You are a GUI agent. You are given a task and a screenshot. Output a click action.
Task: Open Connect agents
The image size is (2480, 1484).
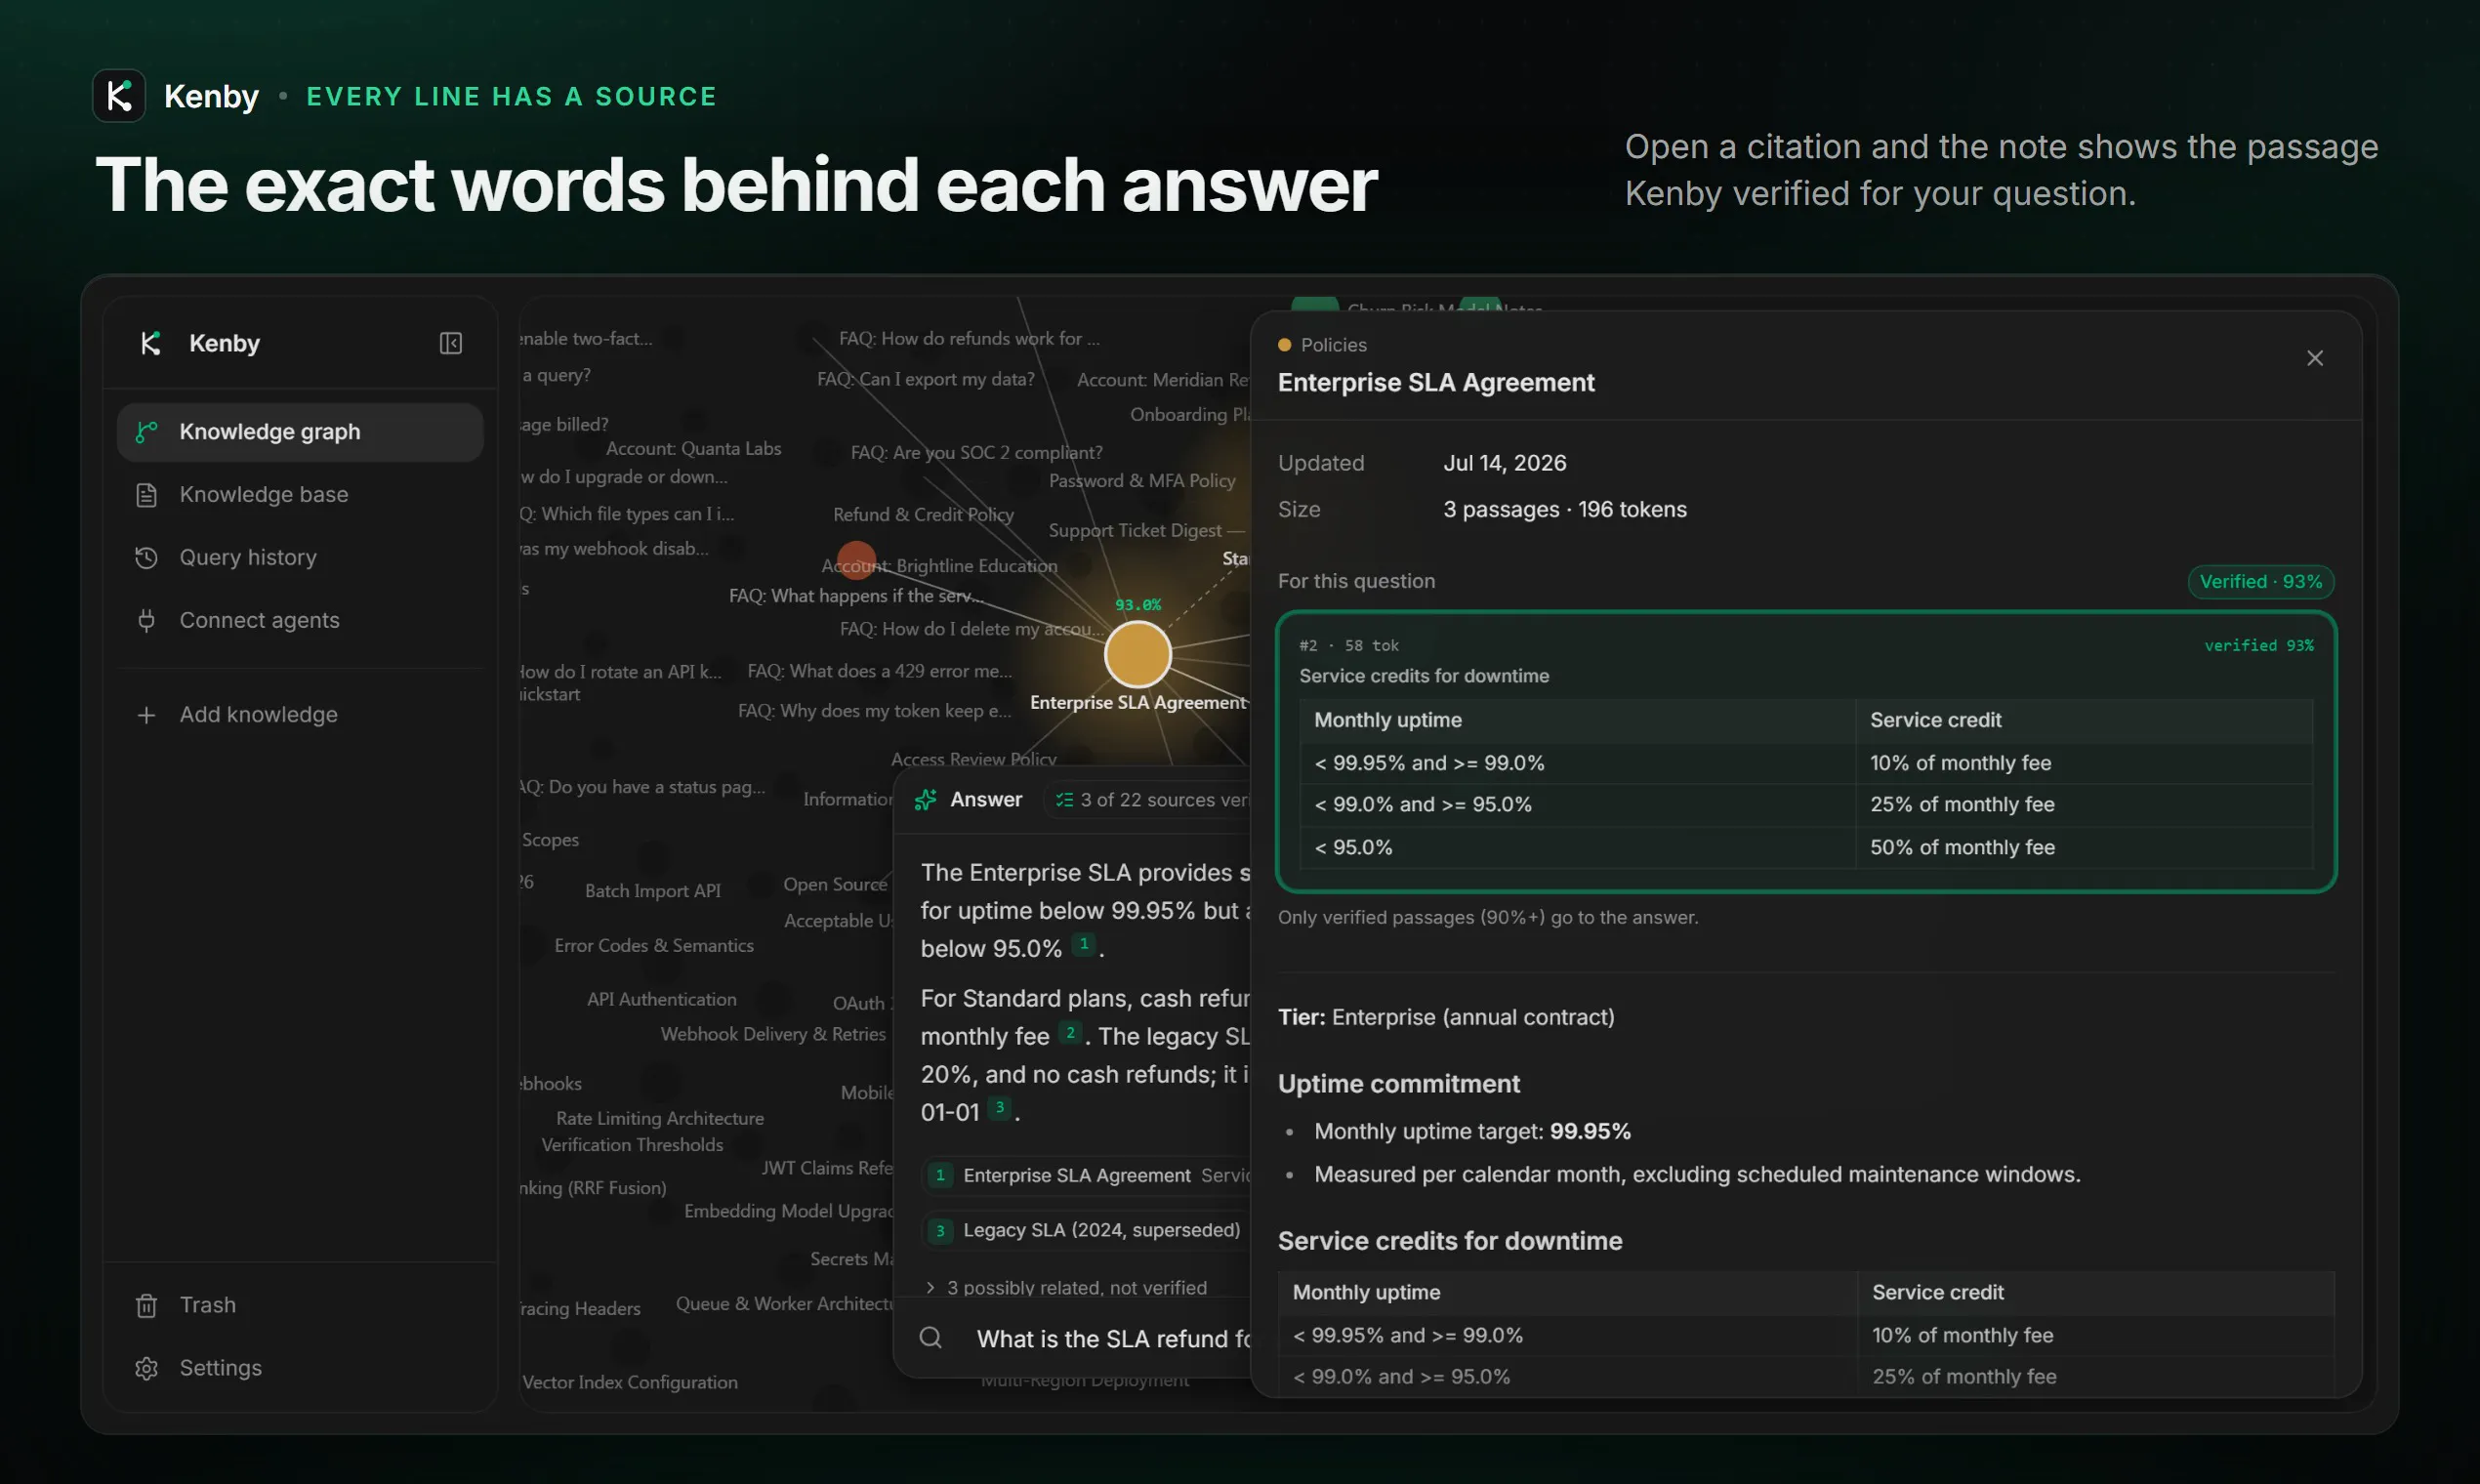pos(300,620)
